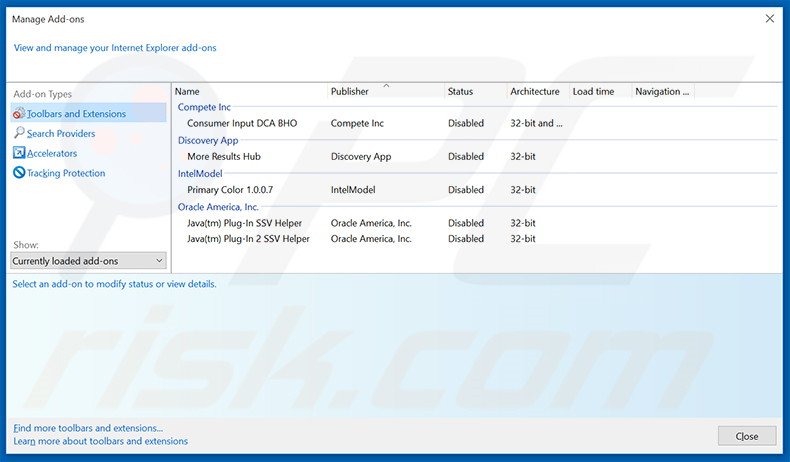This screenshot has height=462, width=790.
Task: Click the Accelerators icon
Action: point(18,153)
